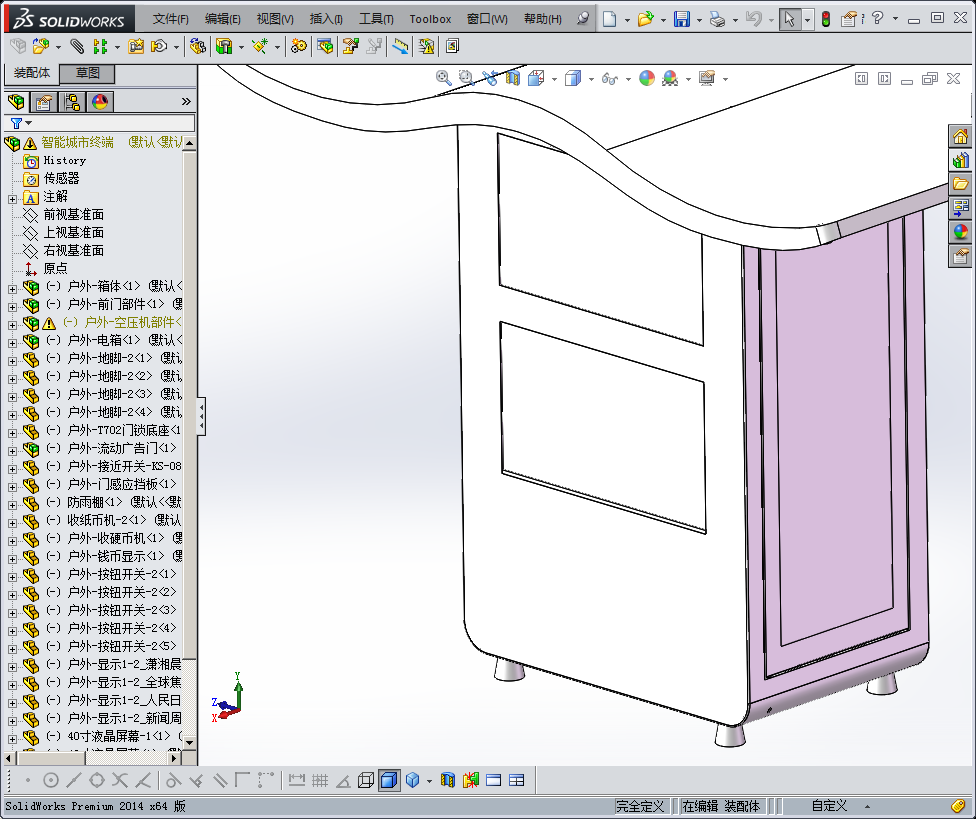Viewport: 976px width, 819px height.
Task: Toggle the pushpin to keep menu visible
Action: (x=583, y=19)
